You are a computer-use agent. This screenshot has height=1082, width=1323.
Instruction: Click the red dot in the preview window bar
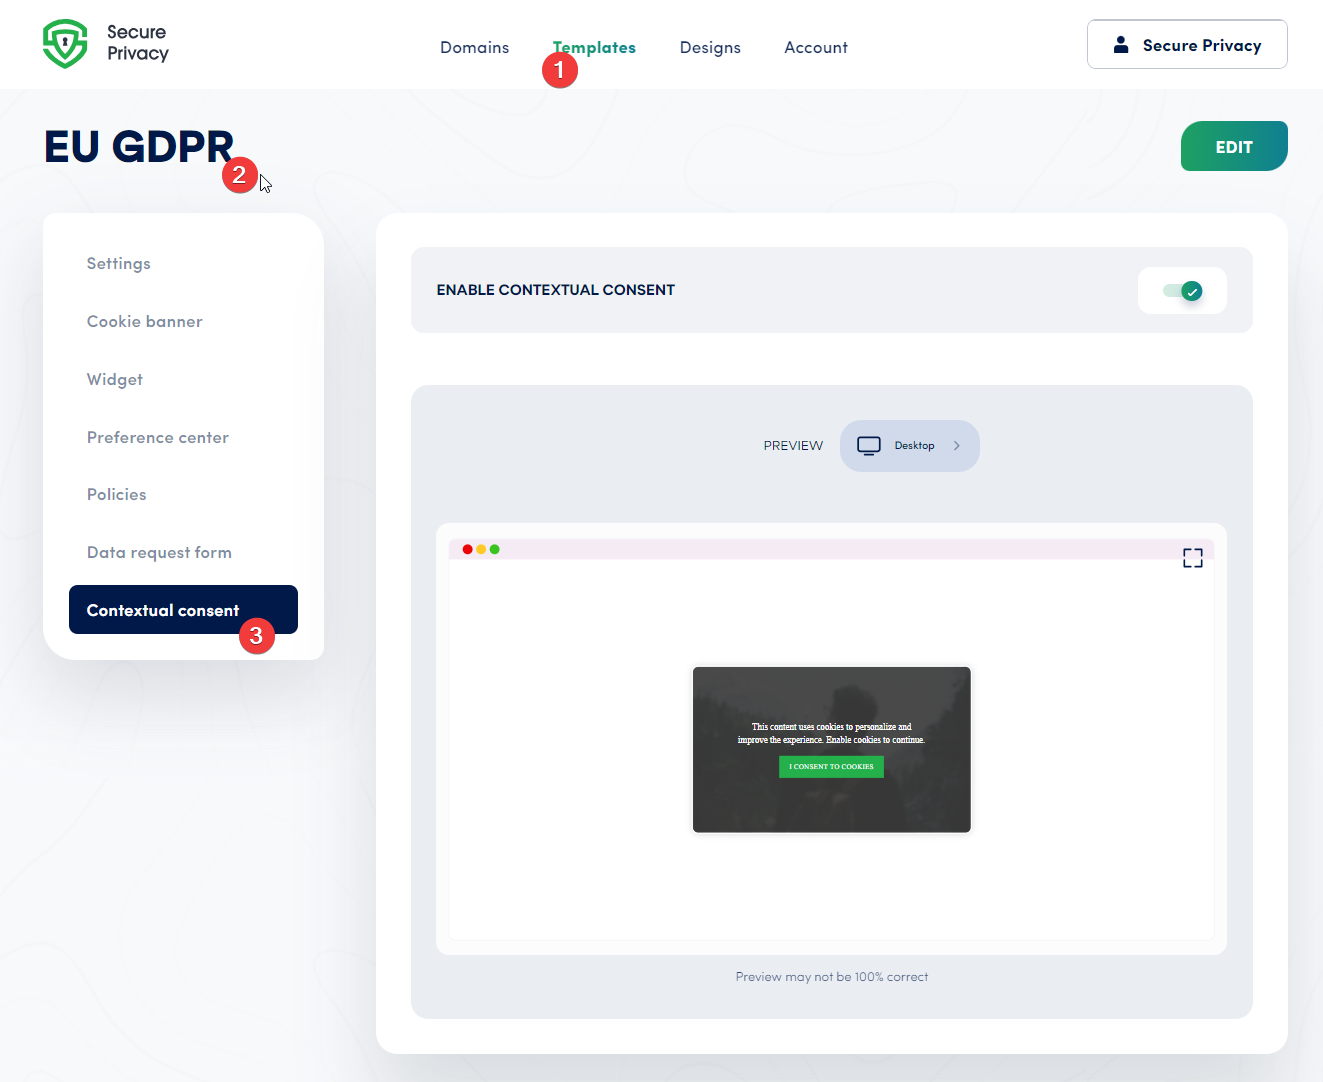point(467,549)
